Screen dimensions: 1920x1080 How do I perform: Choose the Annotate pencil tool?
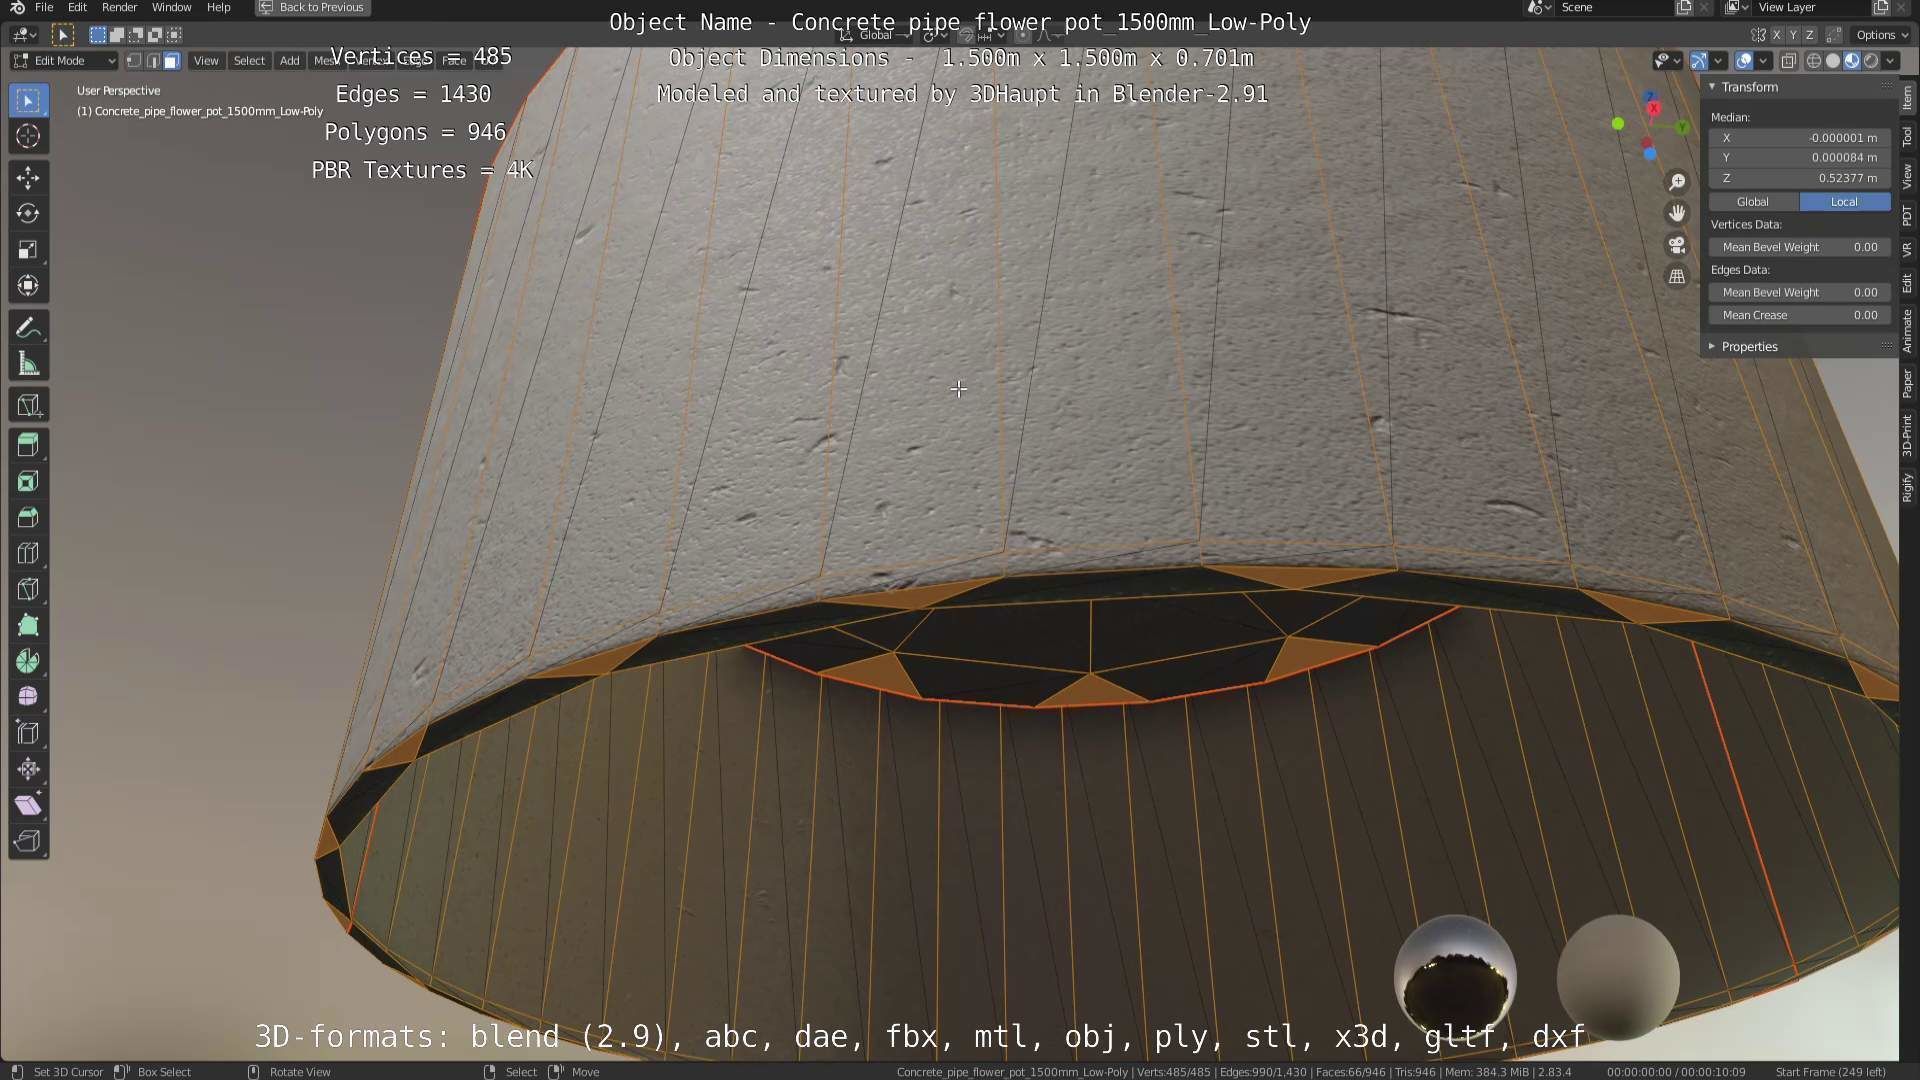pos(28,328)
